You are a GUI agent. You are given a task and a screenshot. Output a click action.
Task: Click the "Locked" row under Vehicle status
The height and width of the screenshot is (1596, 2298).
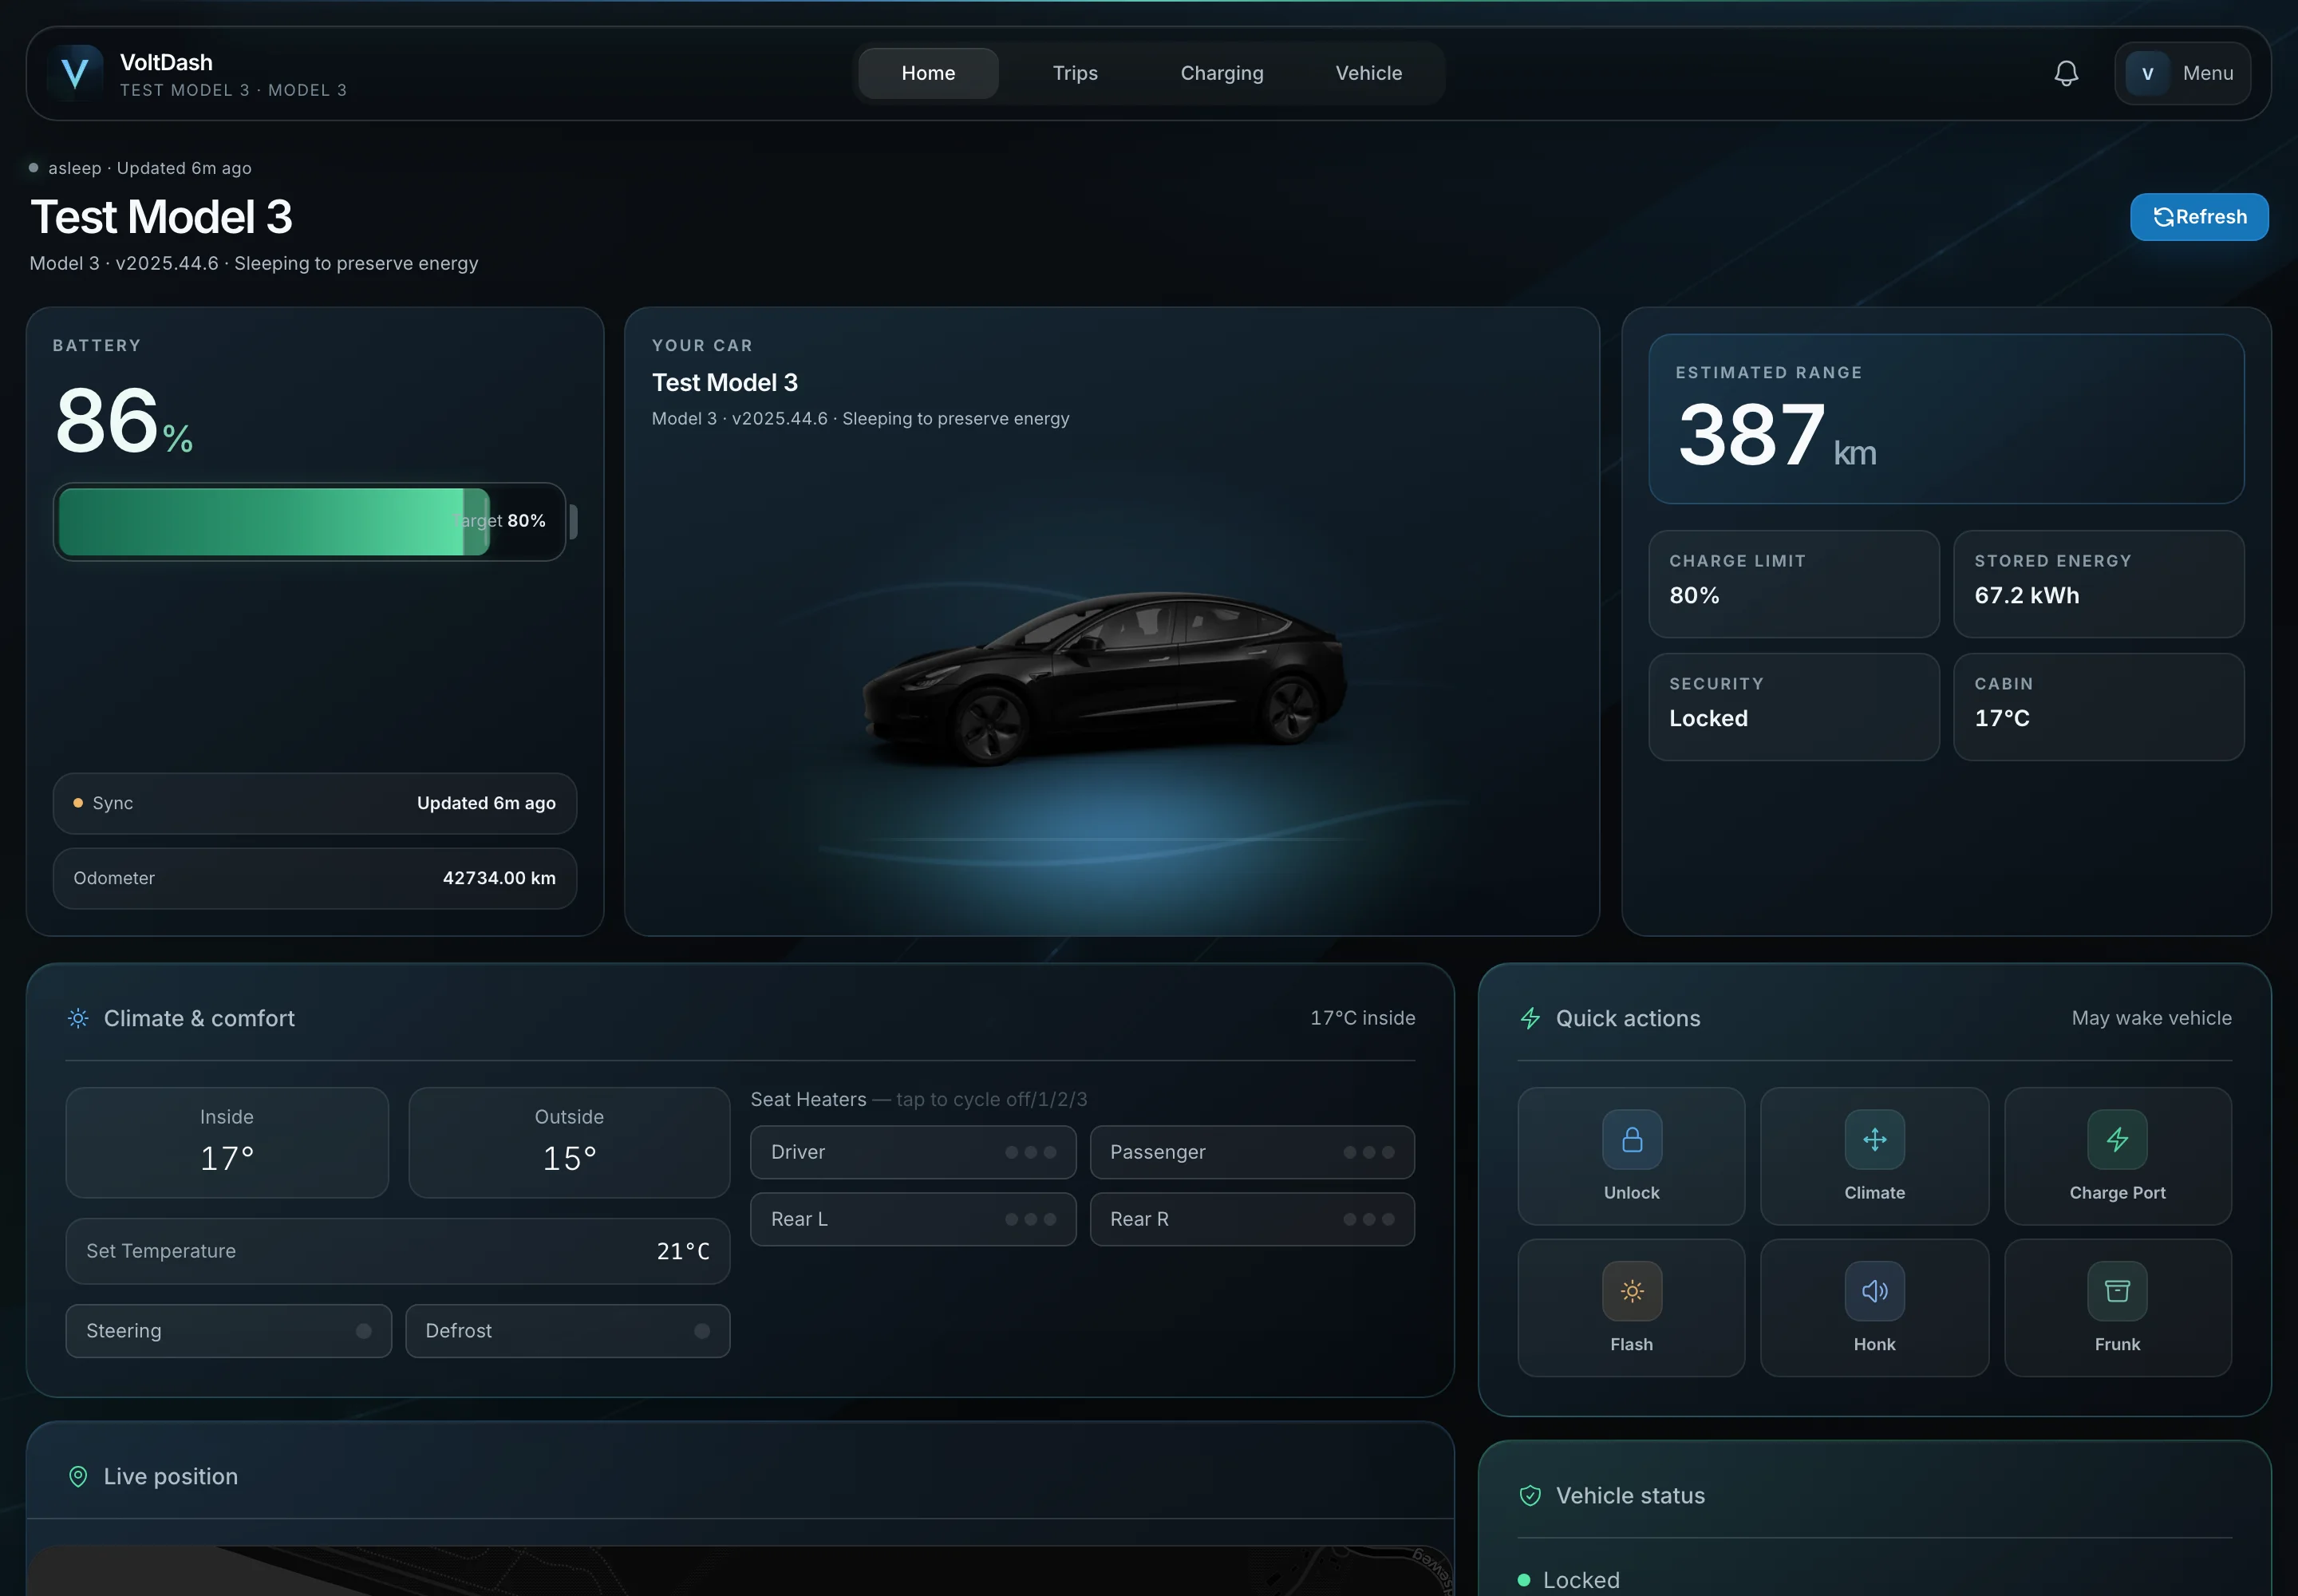point(1875,1580)
